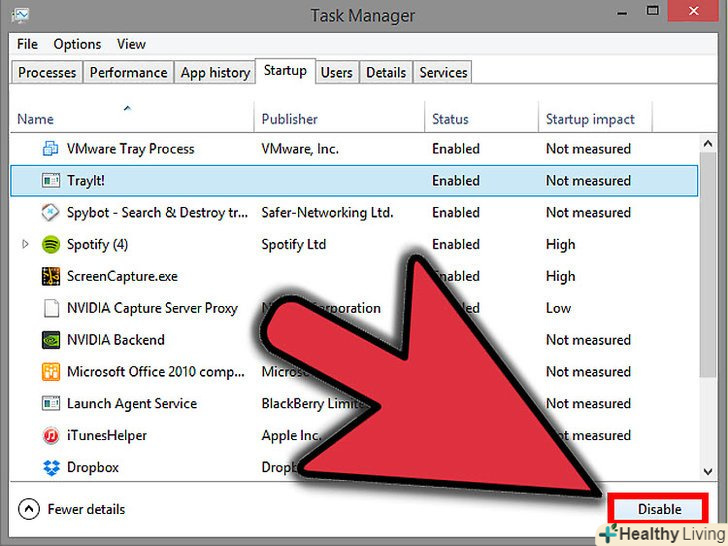Switch to the Users tab
This screenshot has width=728, height=546.
click(337, 72)
